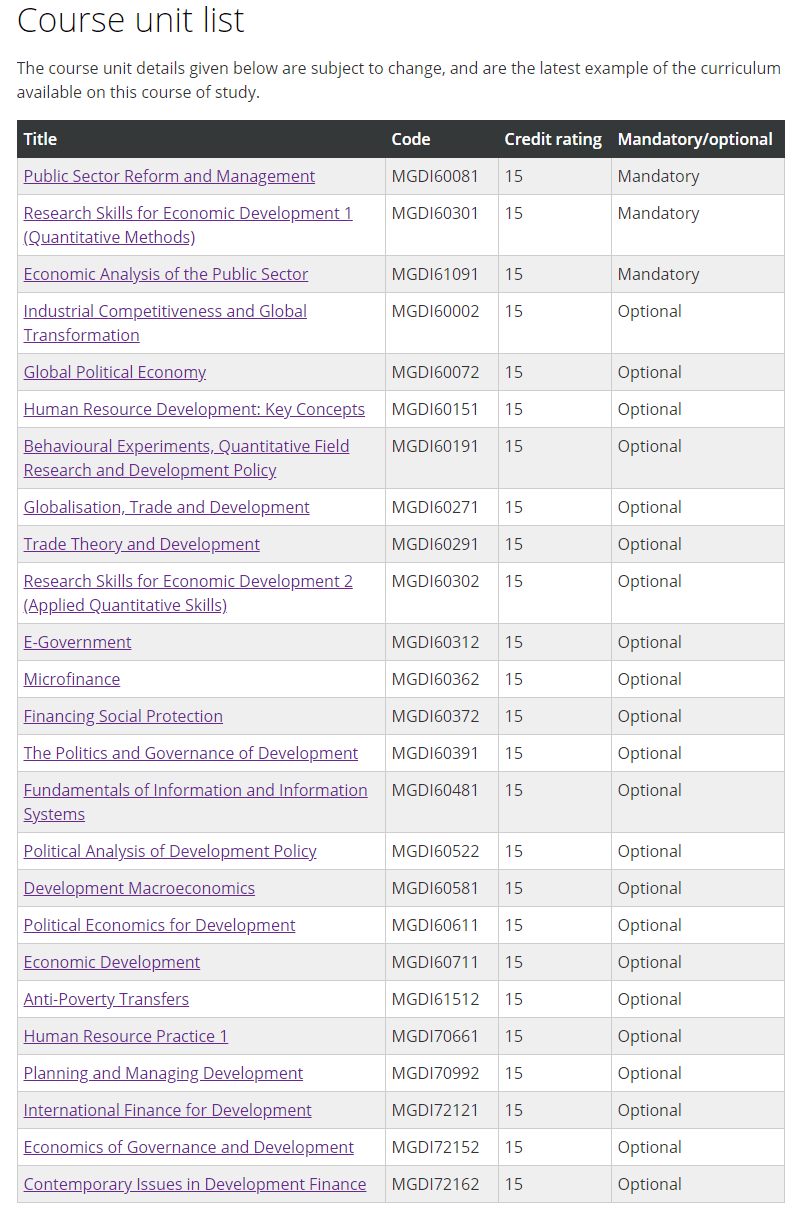This screenshot has height=1224, width=806.
Task: Open Industrial Competitiveness and Global Transformation
Action: pos(165,311)
